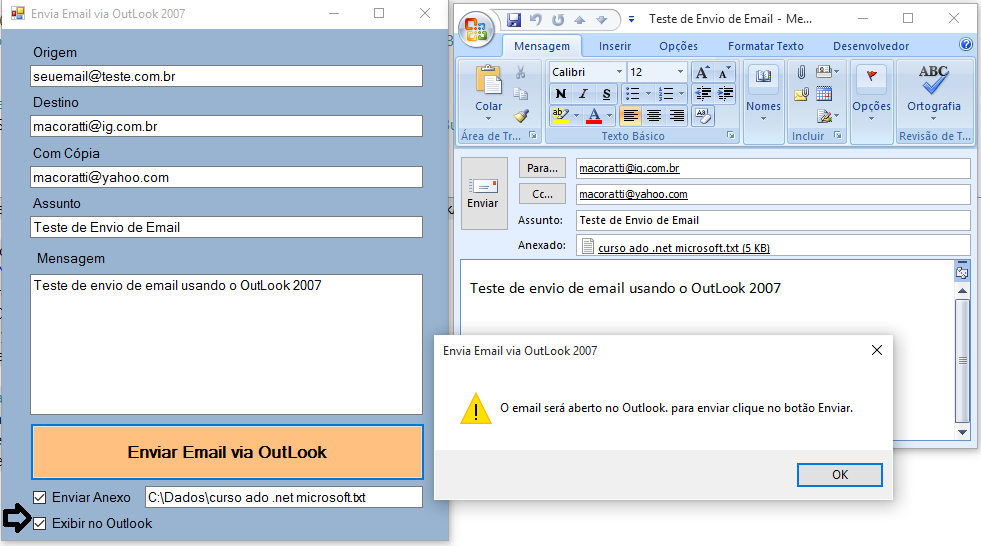Screen dimensions: 981x546
Task: Open the Texto Básico dialog launcher
Action: [x=730, y=136]
